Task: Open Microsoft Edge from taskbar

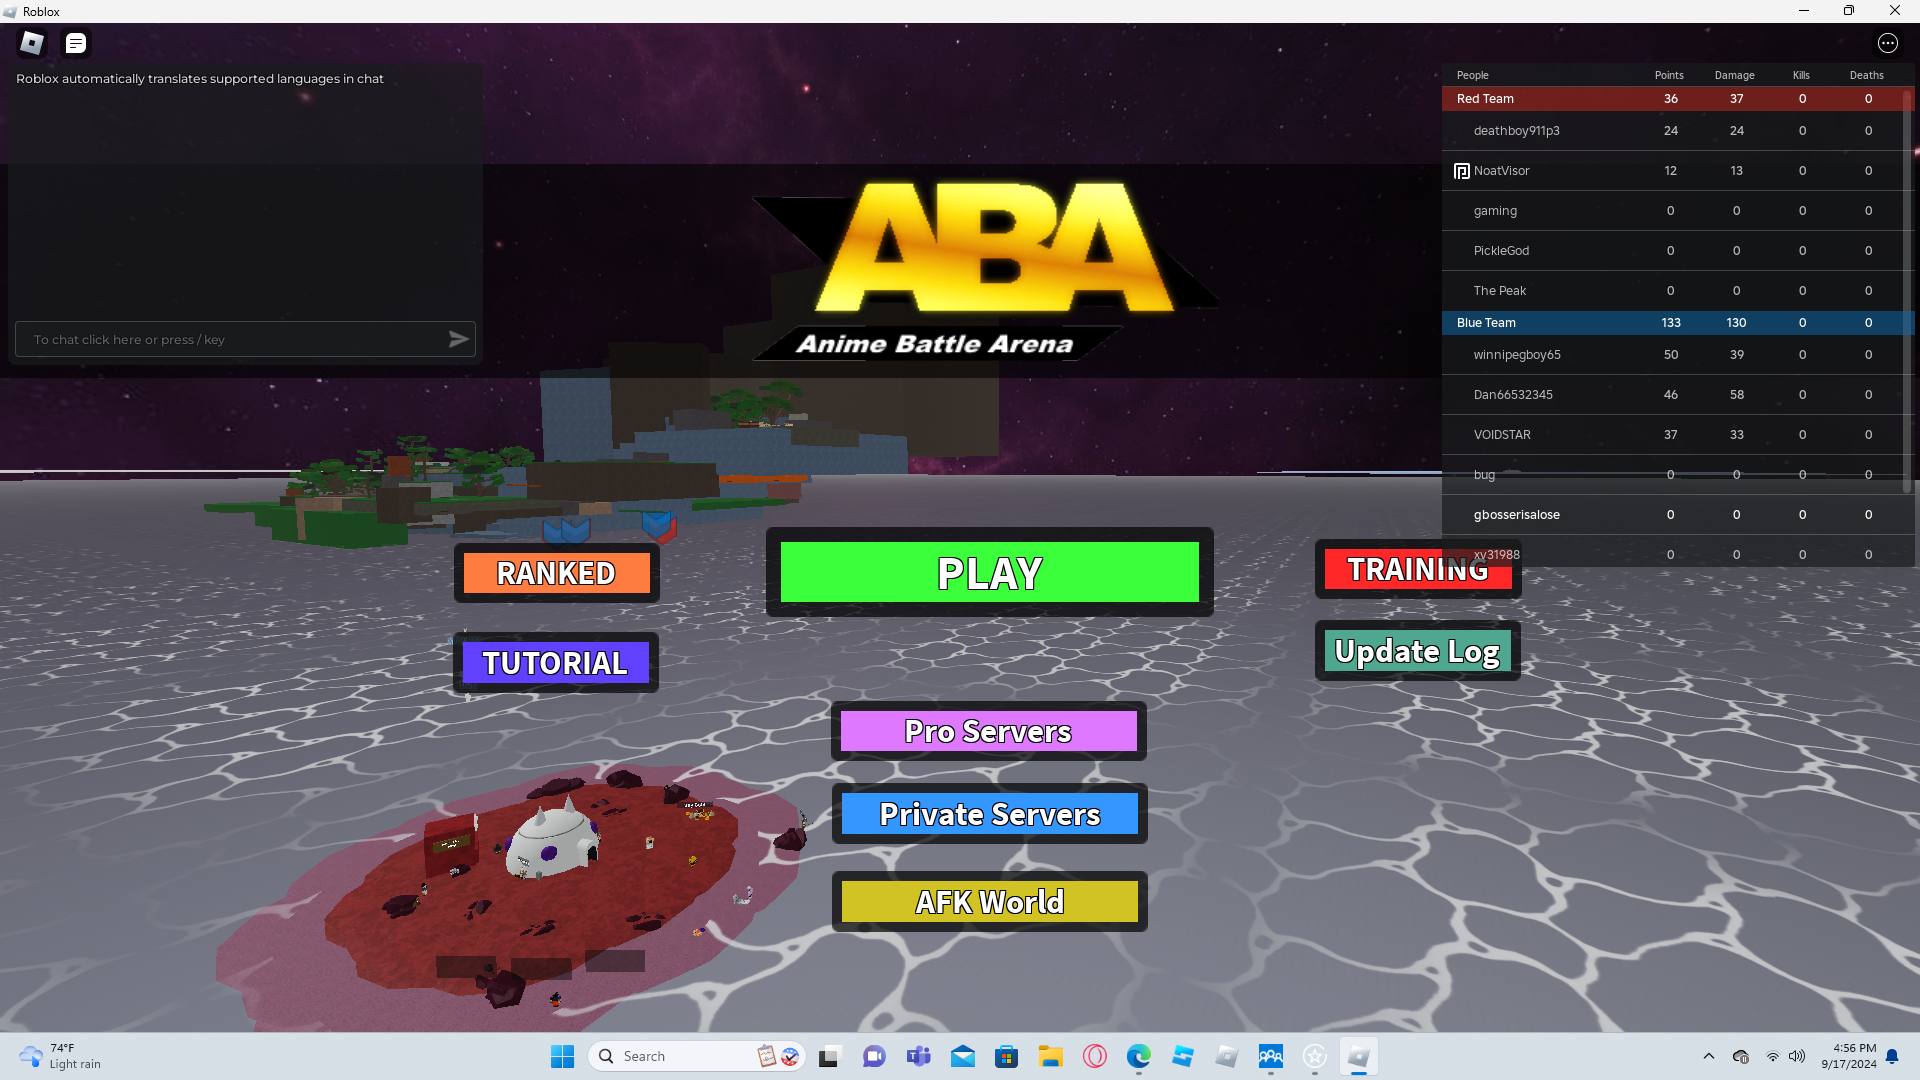Action: (1138, 1056)
